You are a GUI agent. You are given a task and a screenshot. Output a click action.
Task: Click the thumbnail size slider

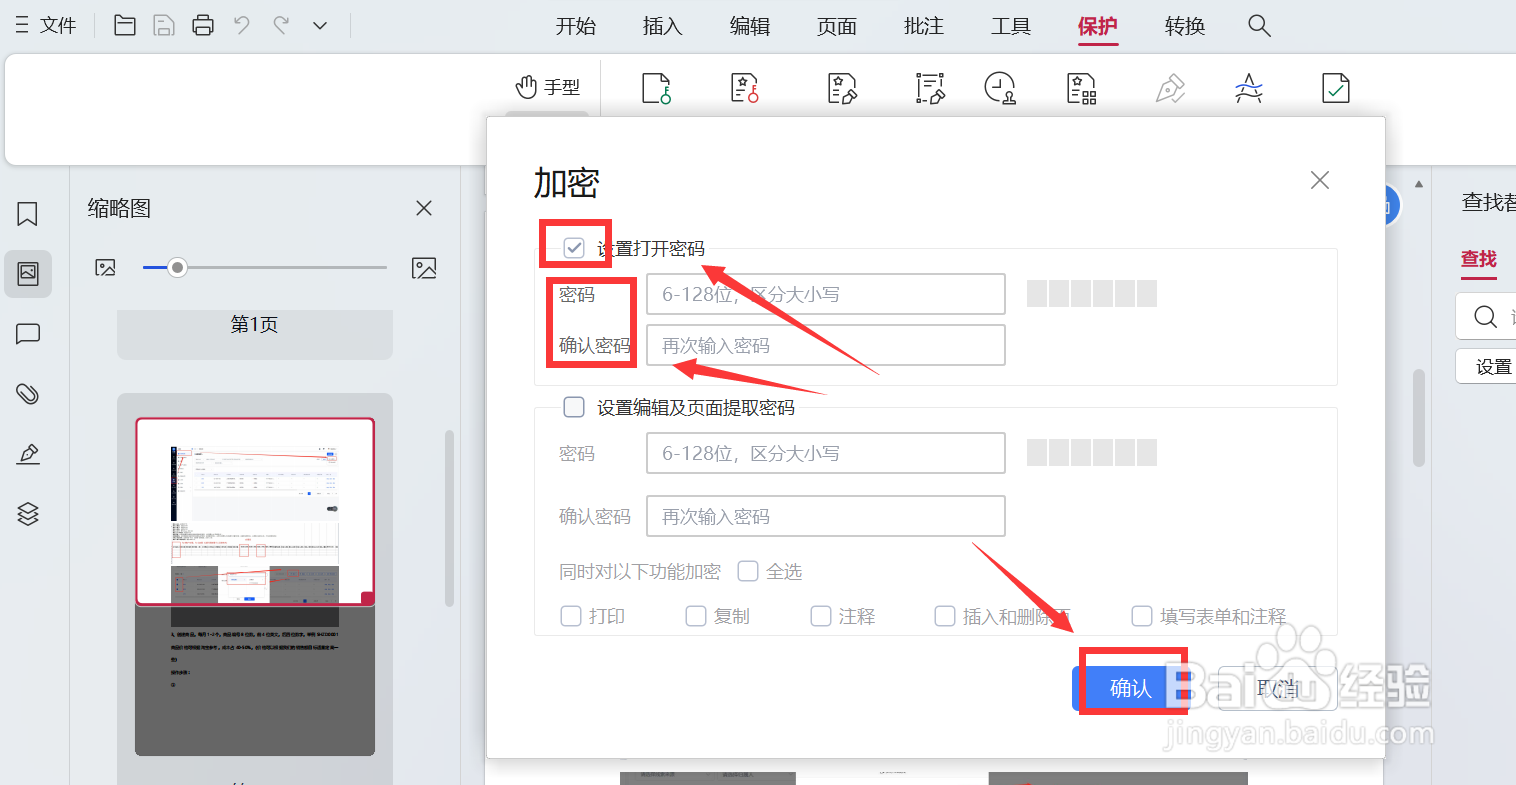(177, 267)
